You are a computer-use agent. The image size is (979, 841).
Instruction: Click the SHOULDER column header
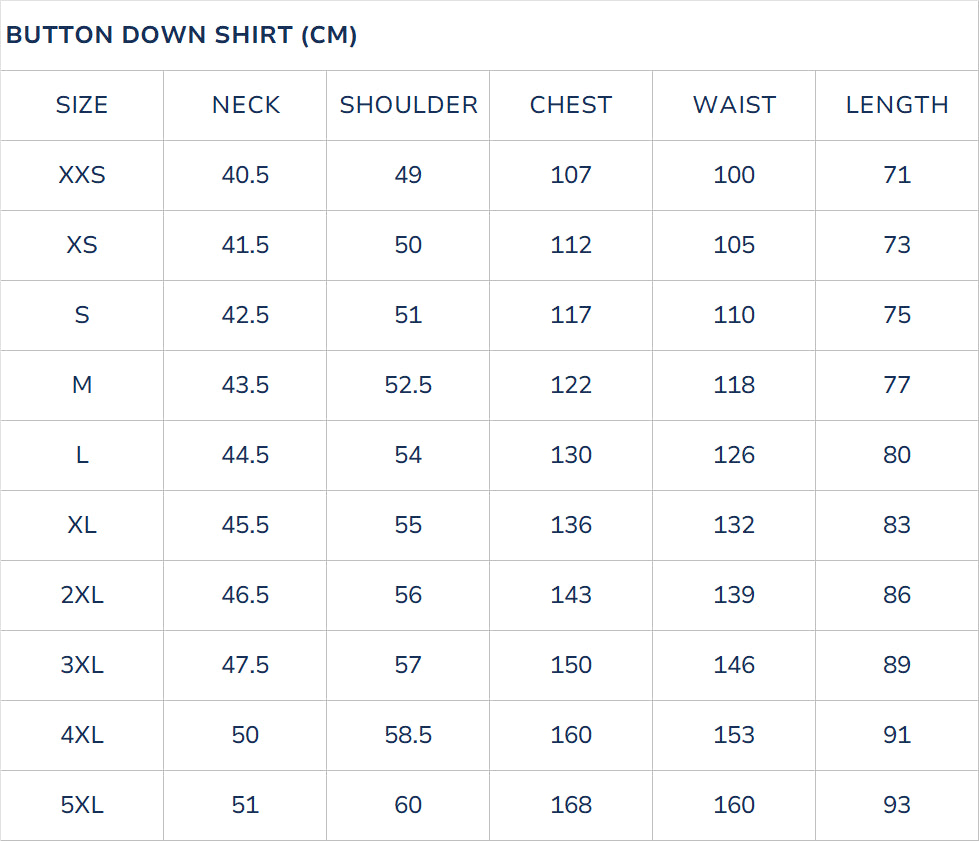click(x=409, y=105)
